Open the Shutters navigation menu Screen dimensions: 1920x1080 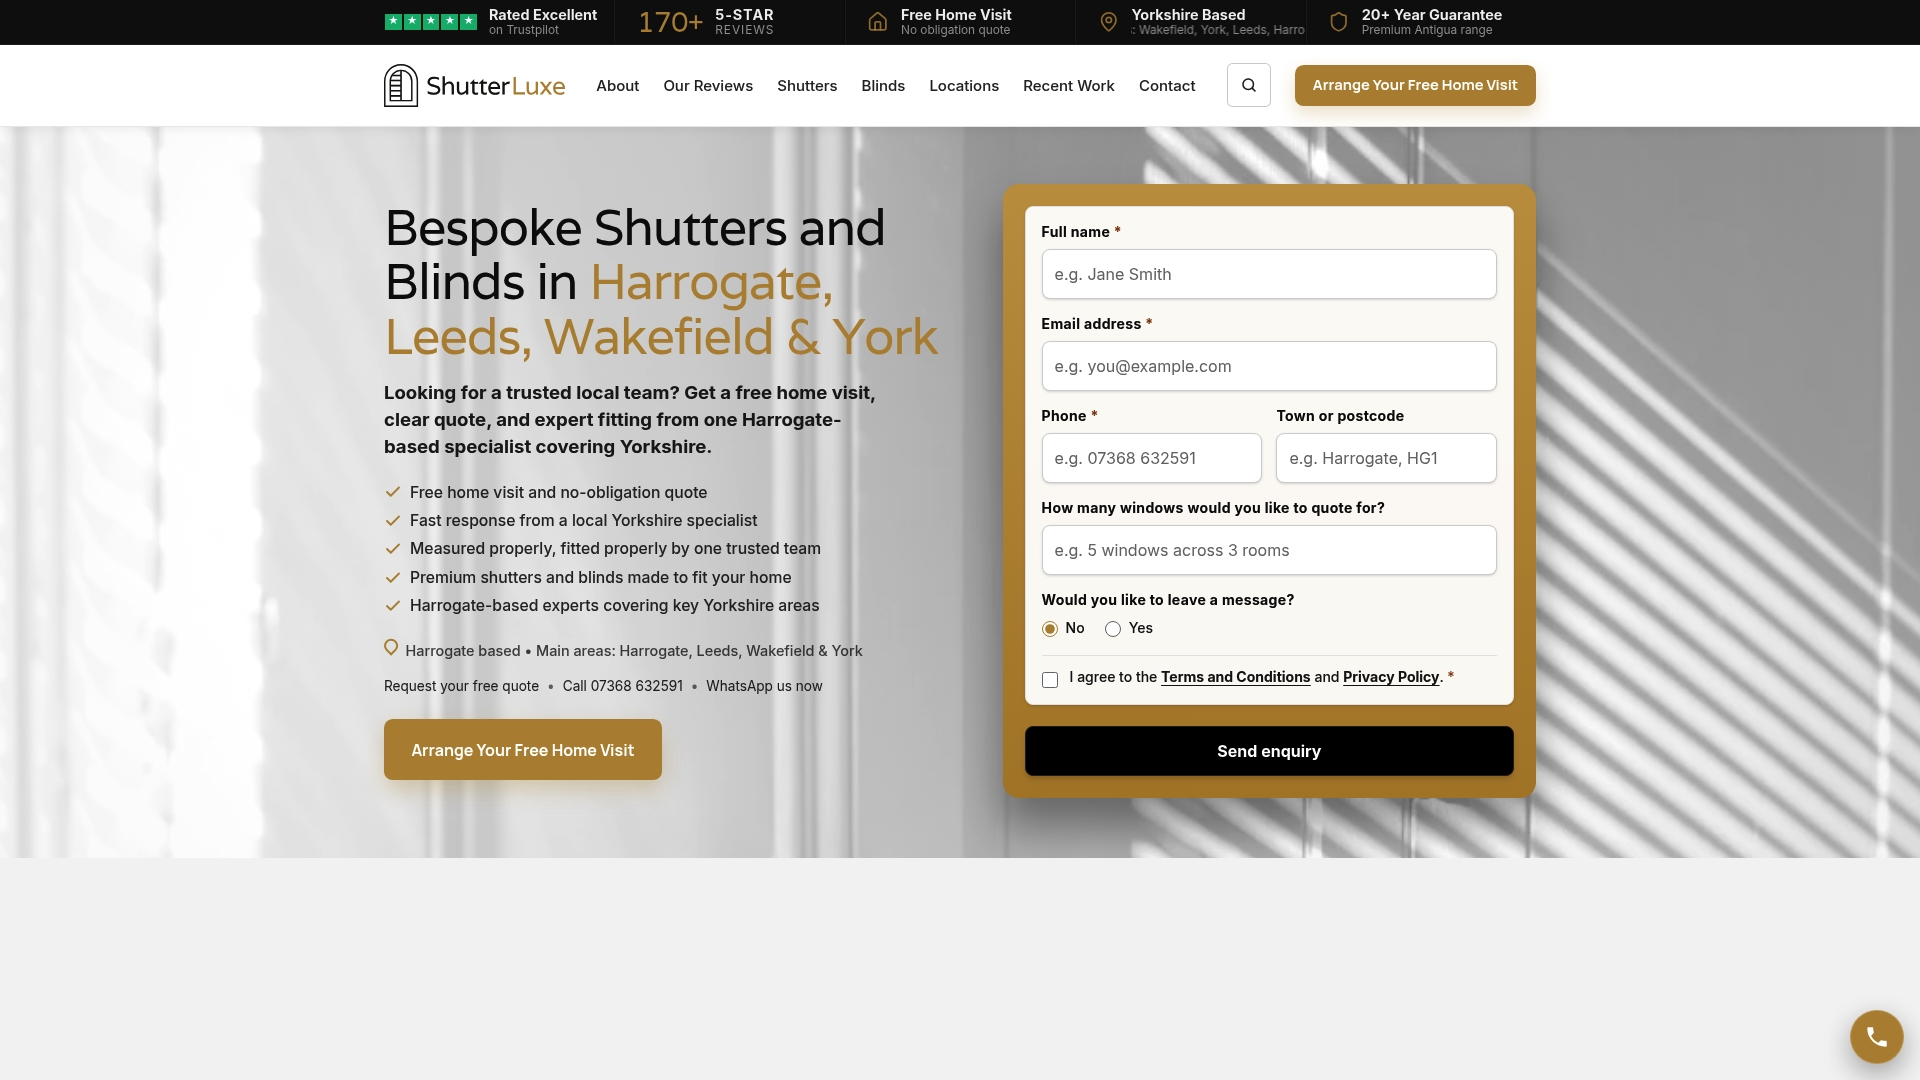807,86
